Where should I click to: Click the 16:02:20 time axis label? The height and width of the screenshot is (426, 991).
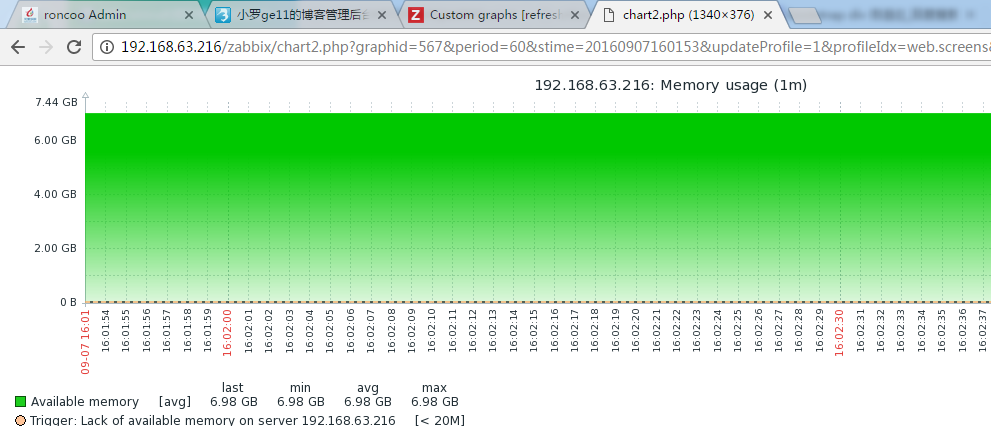click(636, 329)
